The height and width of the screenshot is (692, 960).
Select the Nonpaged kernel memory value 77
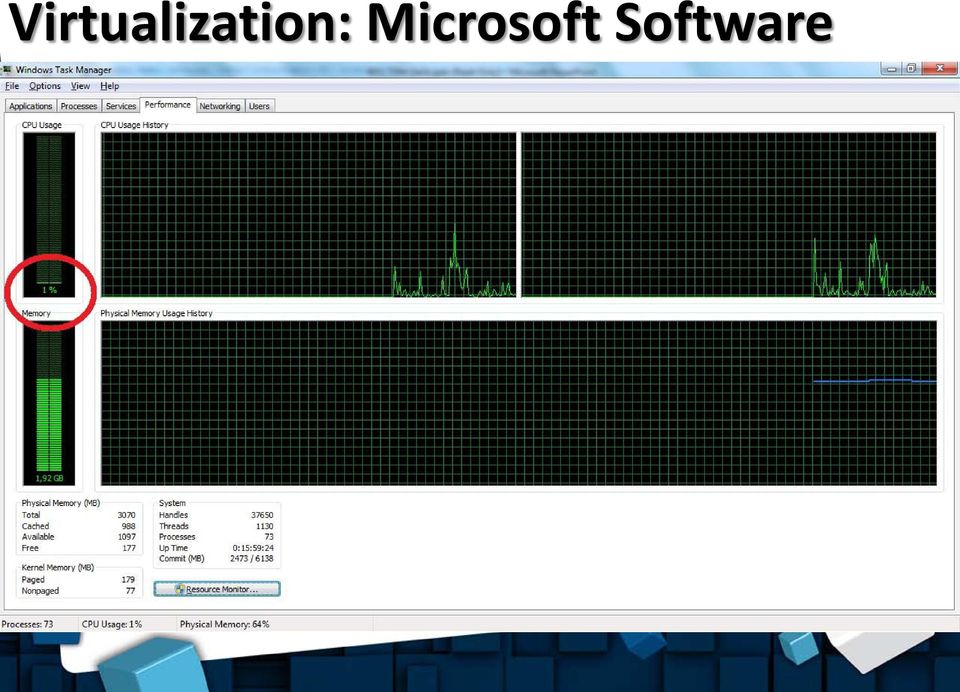(130, 591)
